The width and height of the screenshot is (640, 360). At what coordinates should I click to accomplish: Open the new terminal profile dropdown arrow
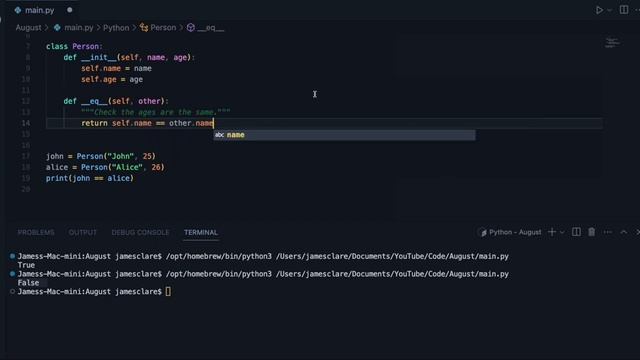[562, 232]
